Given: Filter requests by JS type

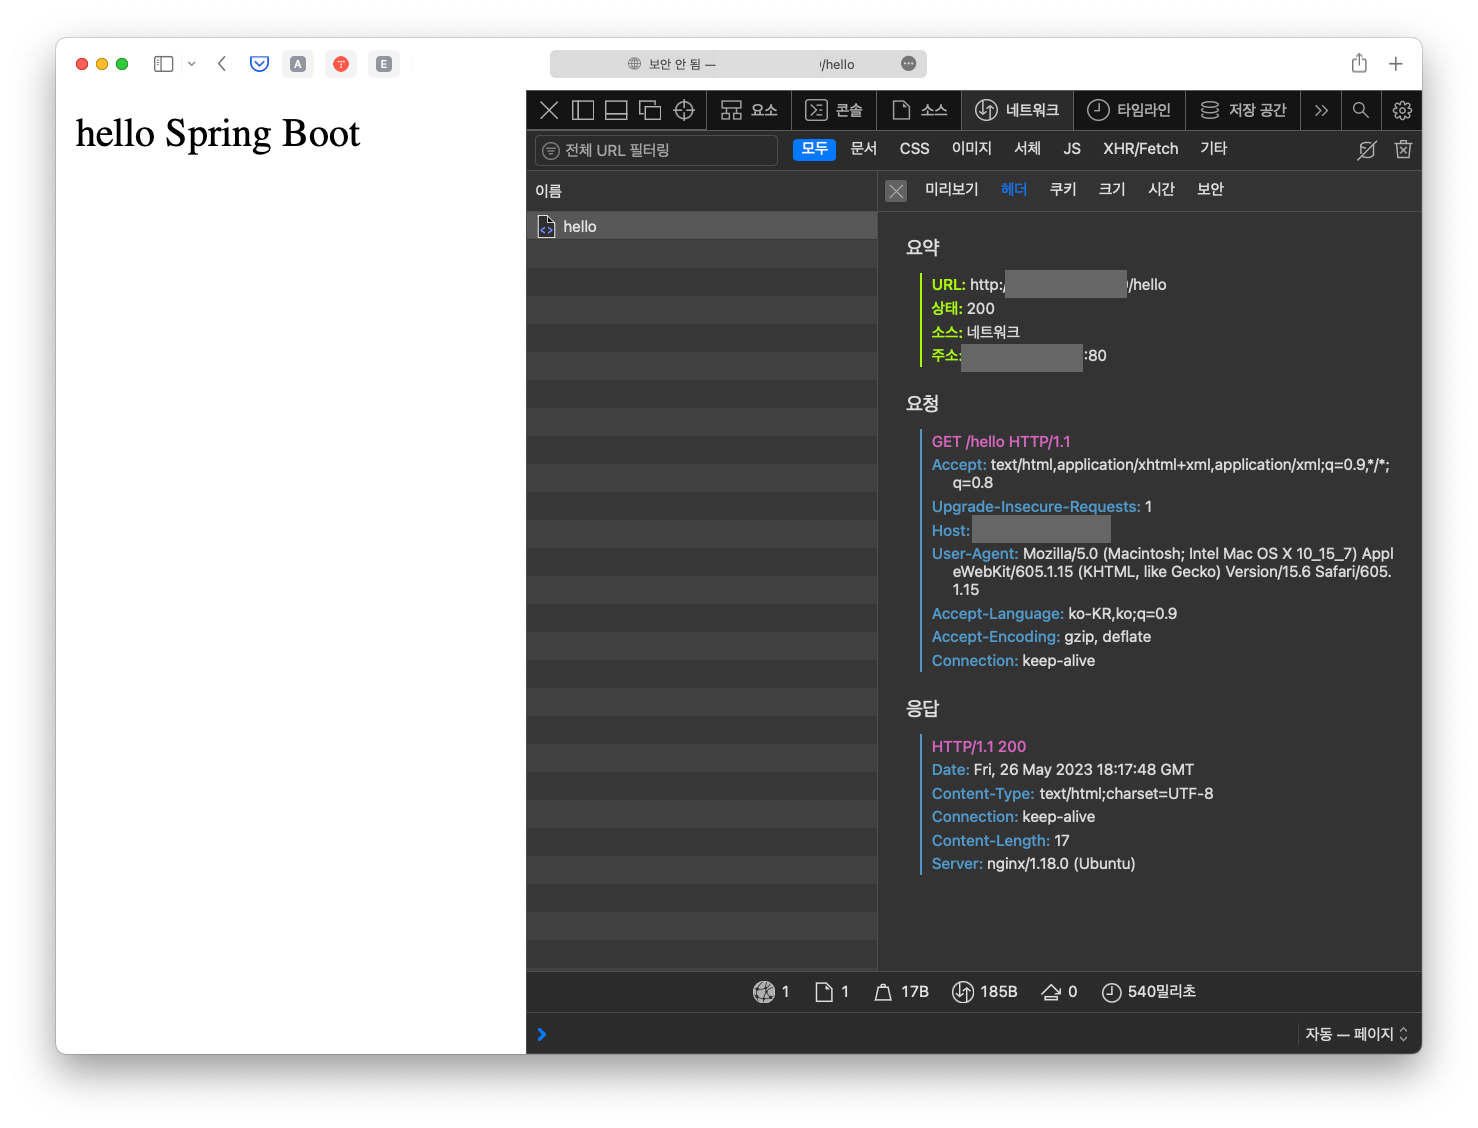Looking at the screenshot, I should [1072, 149].
